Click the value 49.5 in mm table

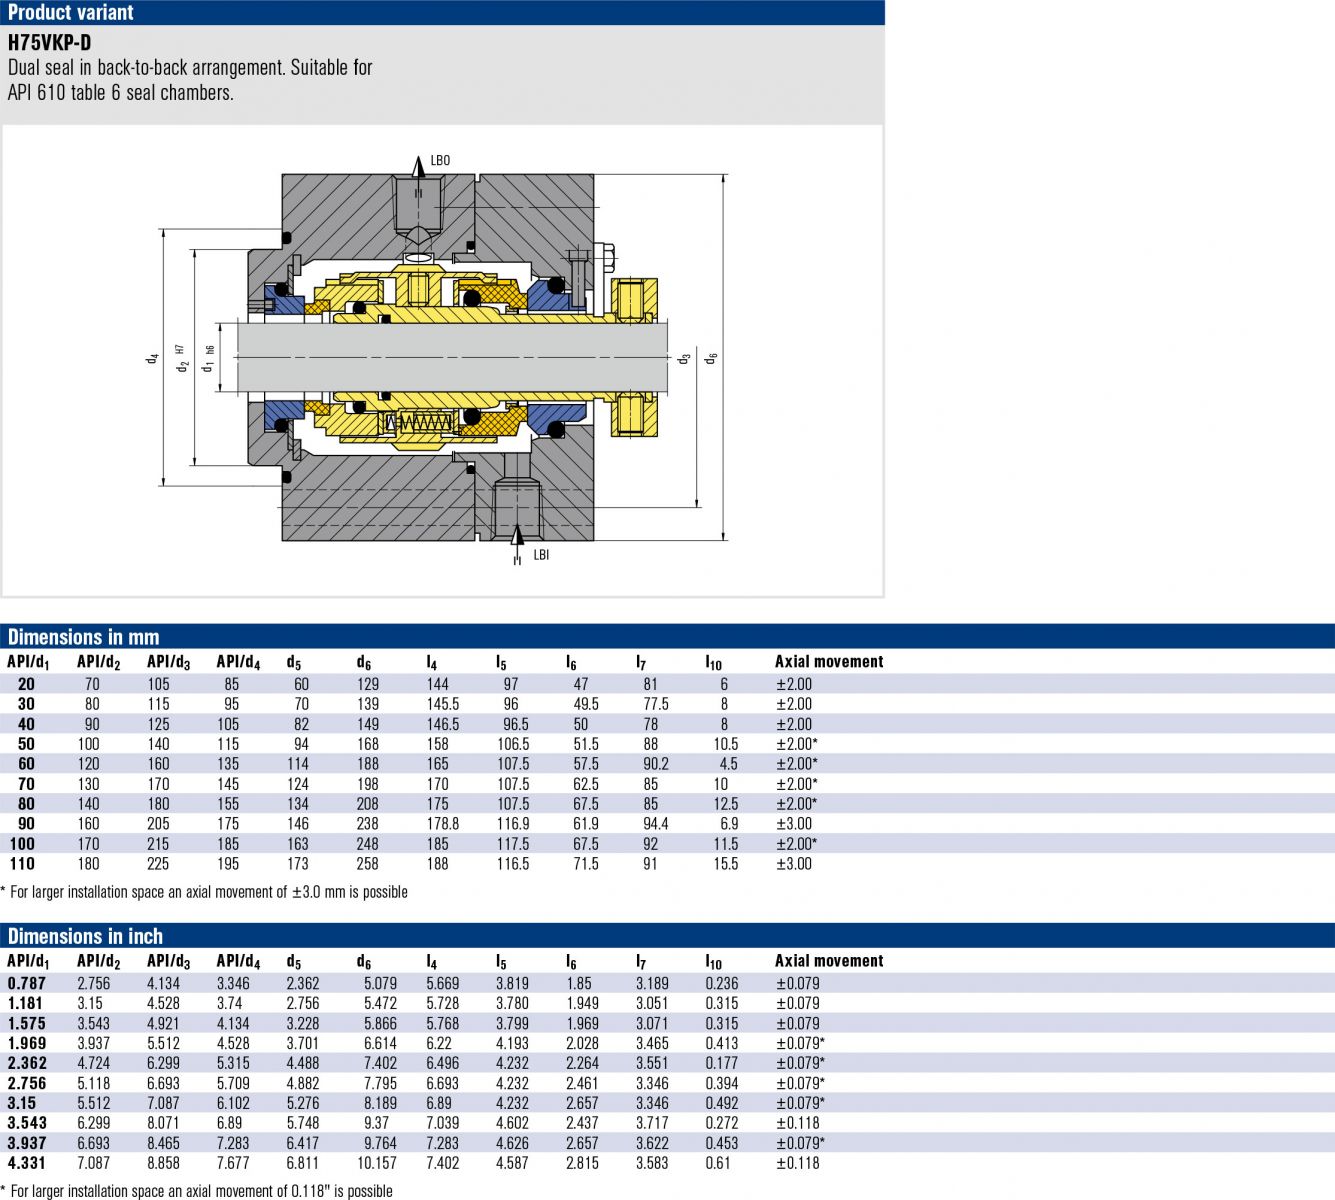pyautogui.click(x=586, y=704)
